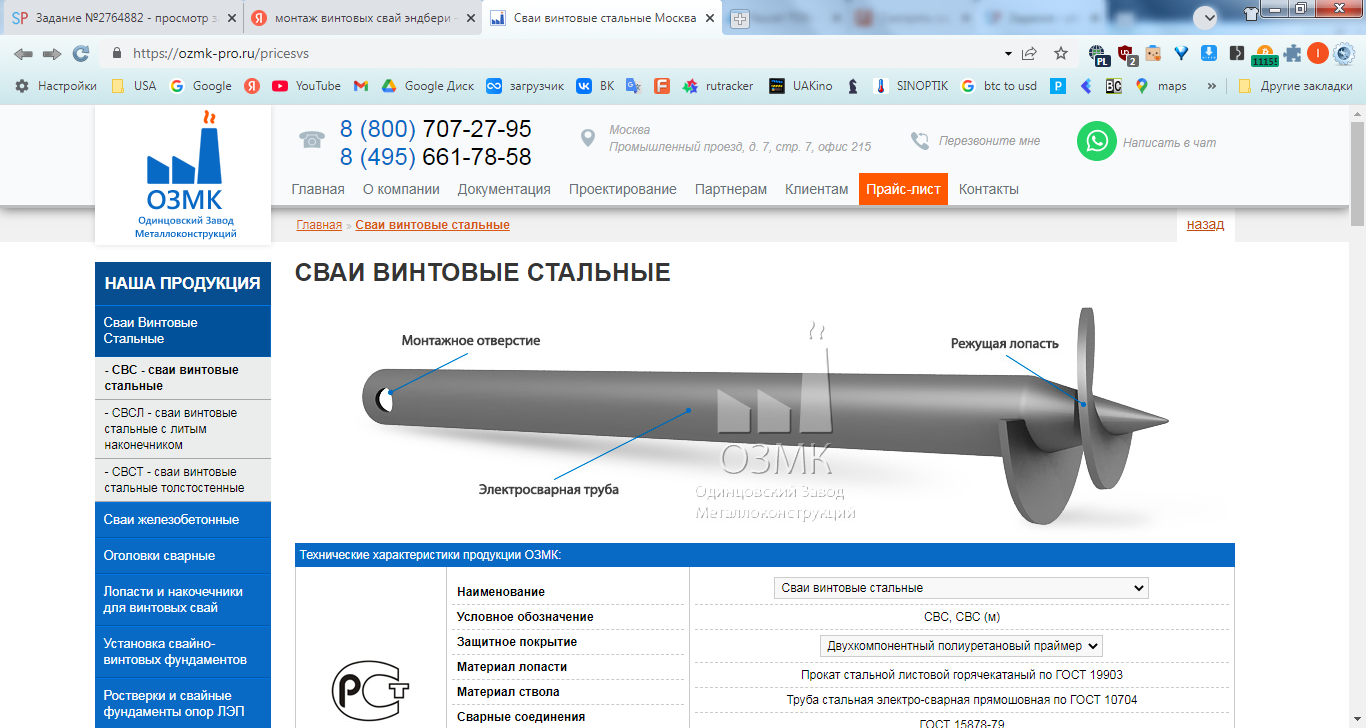
Task: Open the USA bookmarks folder
Action: [134, 86]
